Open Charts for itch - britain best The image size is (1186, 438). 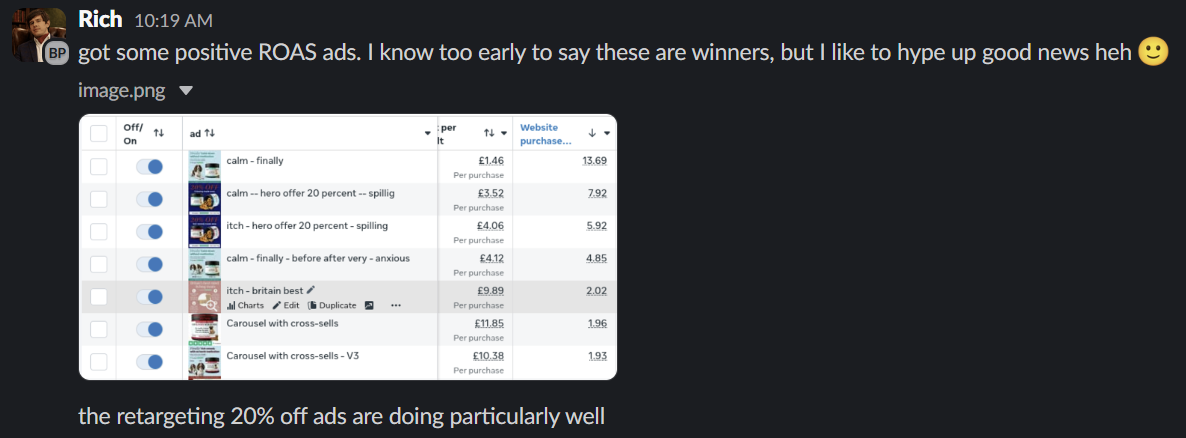(245, 305)
